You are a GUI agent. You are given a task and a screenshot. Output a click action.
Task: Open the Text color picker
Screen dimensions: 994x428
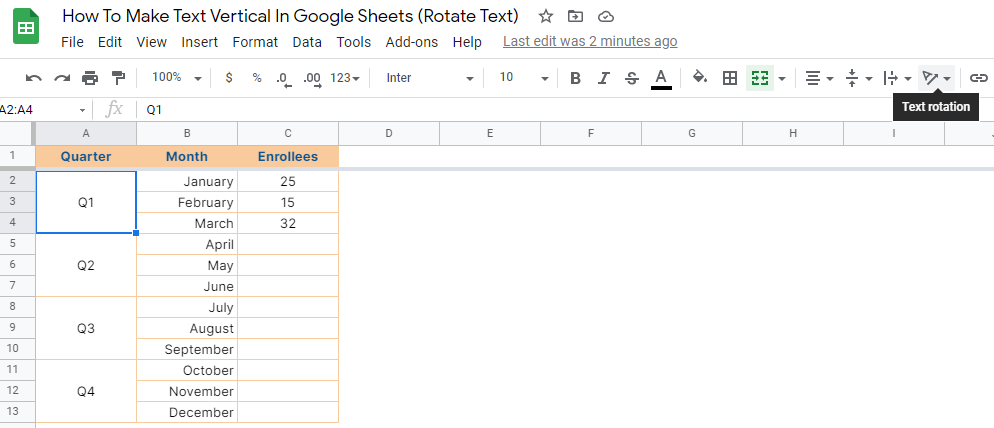(660, 78)
